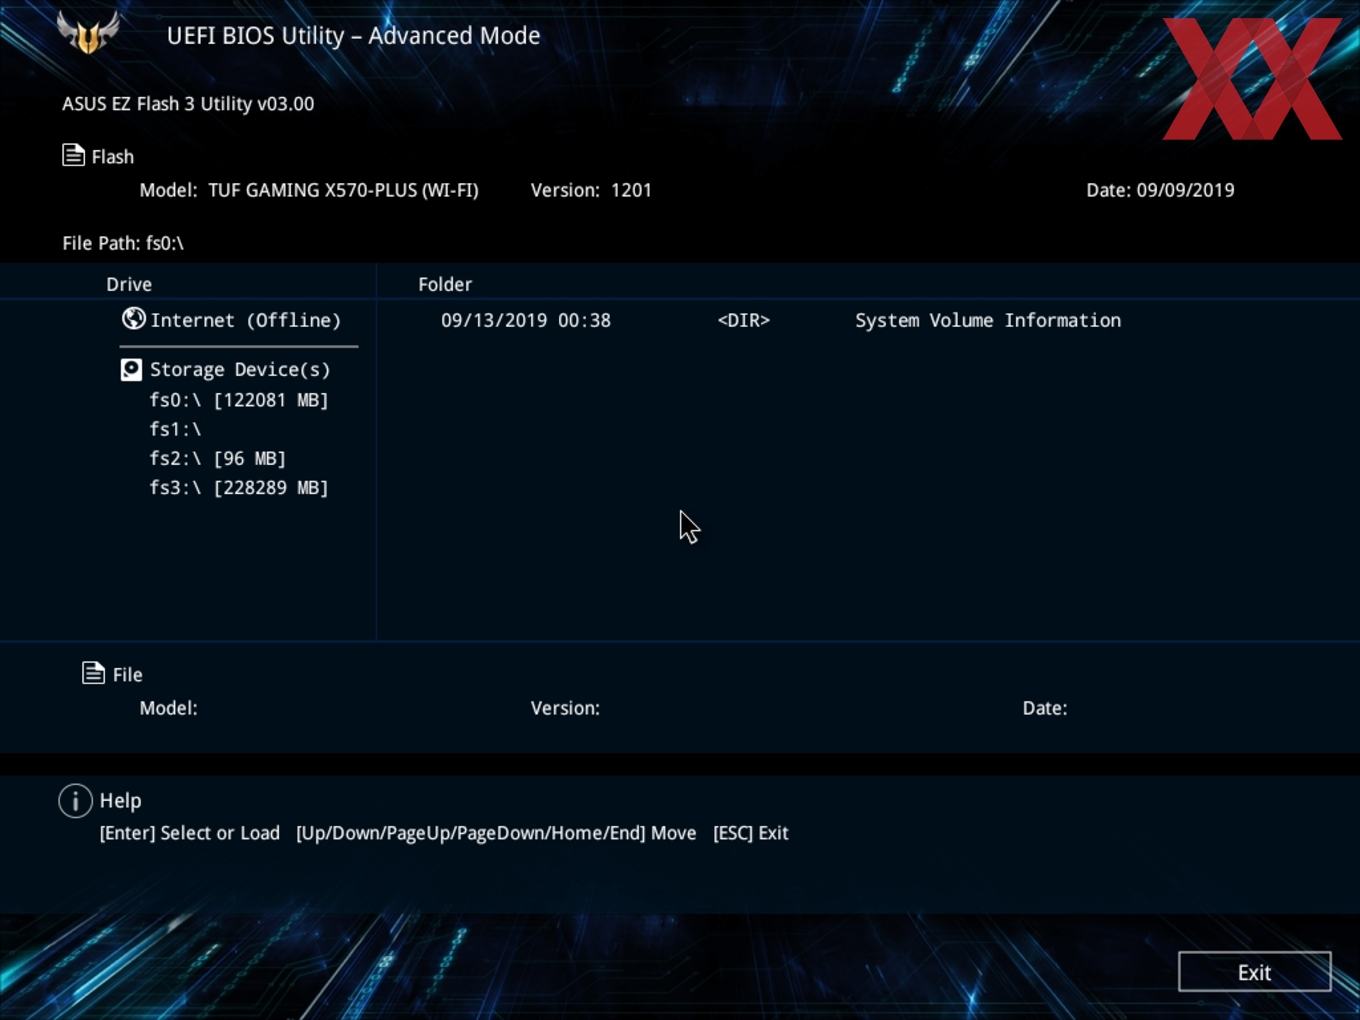Click the Help info icon

click(x=75, y=800)
